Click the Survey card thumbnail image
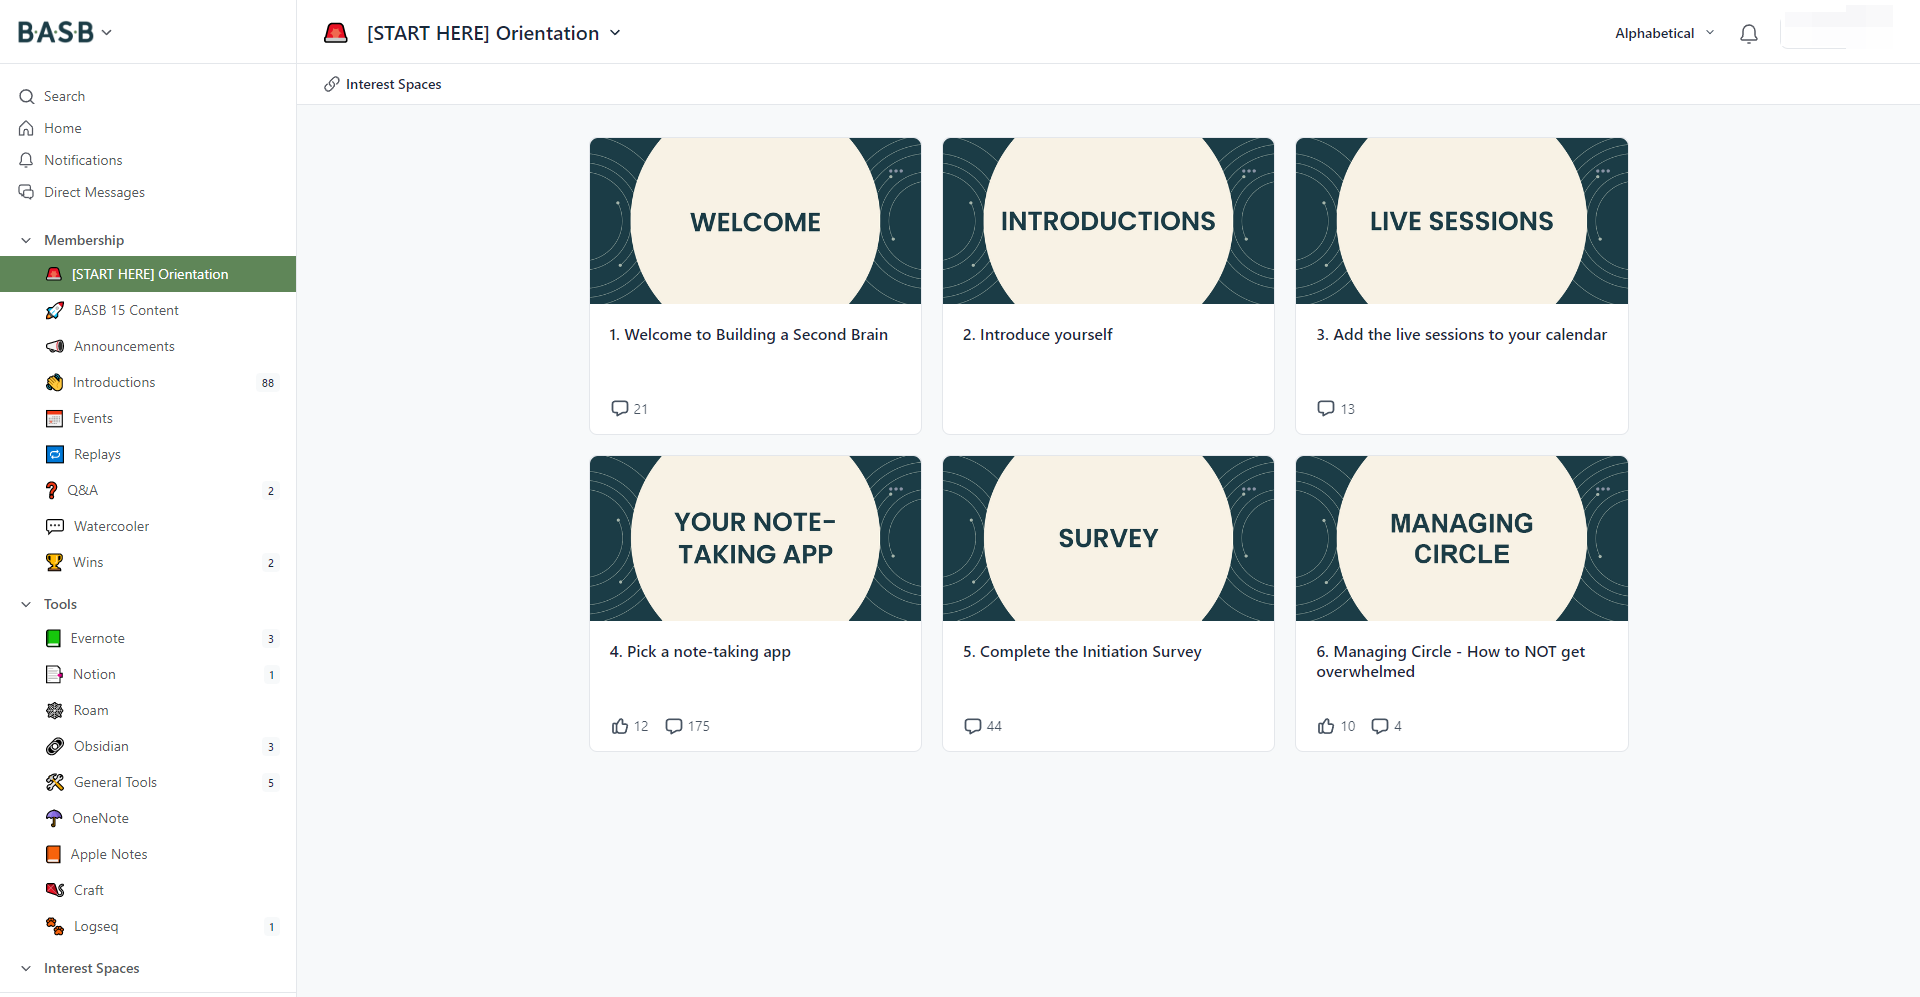This screenshot has height=997, width=1920. click(1108, 538)
